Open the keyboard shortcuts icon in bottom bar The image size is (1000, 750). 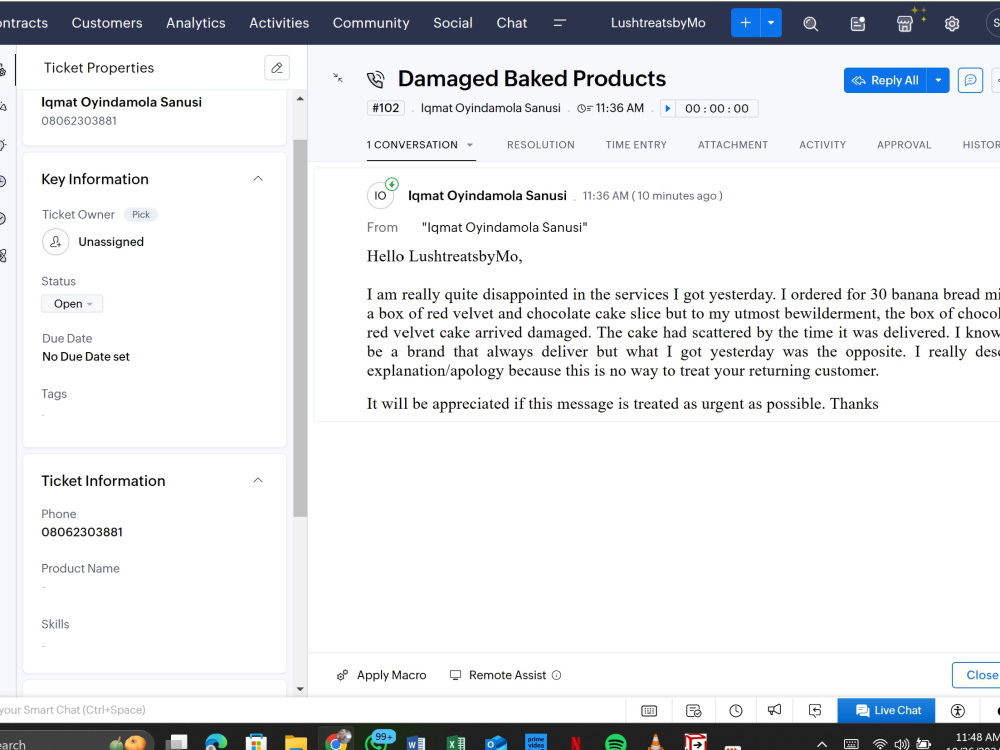click(x=649, y=710)
